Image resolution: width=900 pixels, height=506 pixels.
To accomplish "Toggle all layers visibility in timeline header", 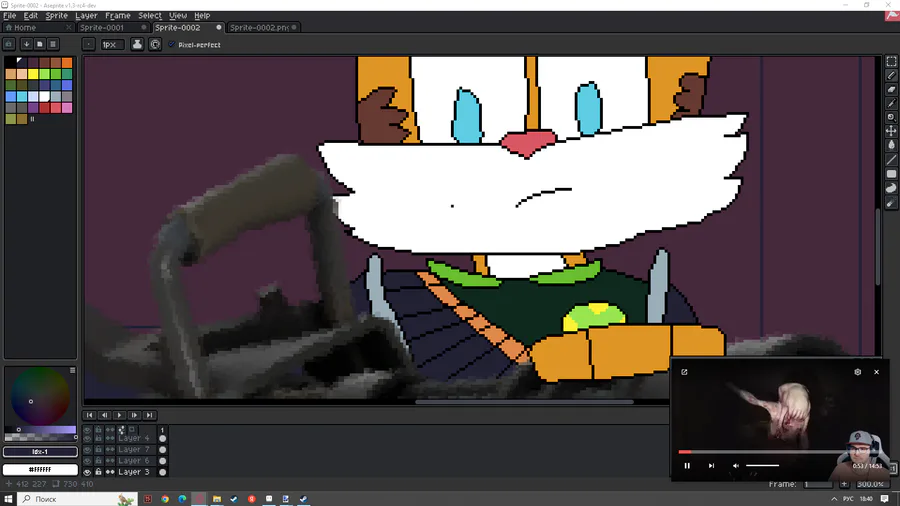I will coord(87,429).
